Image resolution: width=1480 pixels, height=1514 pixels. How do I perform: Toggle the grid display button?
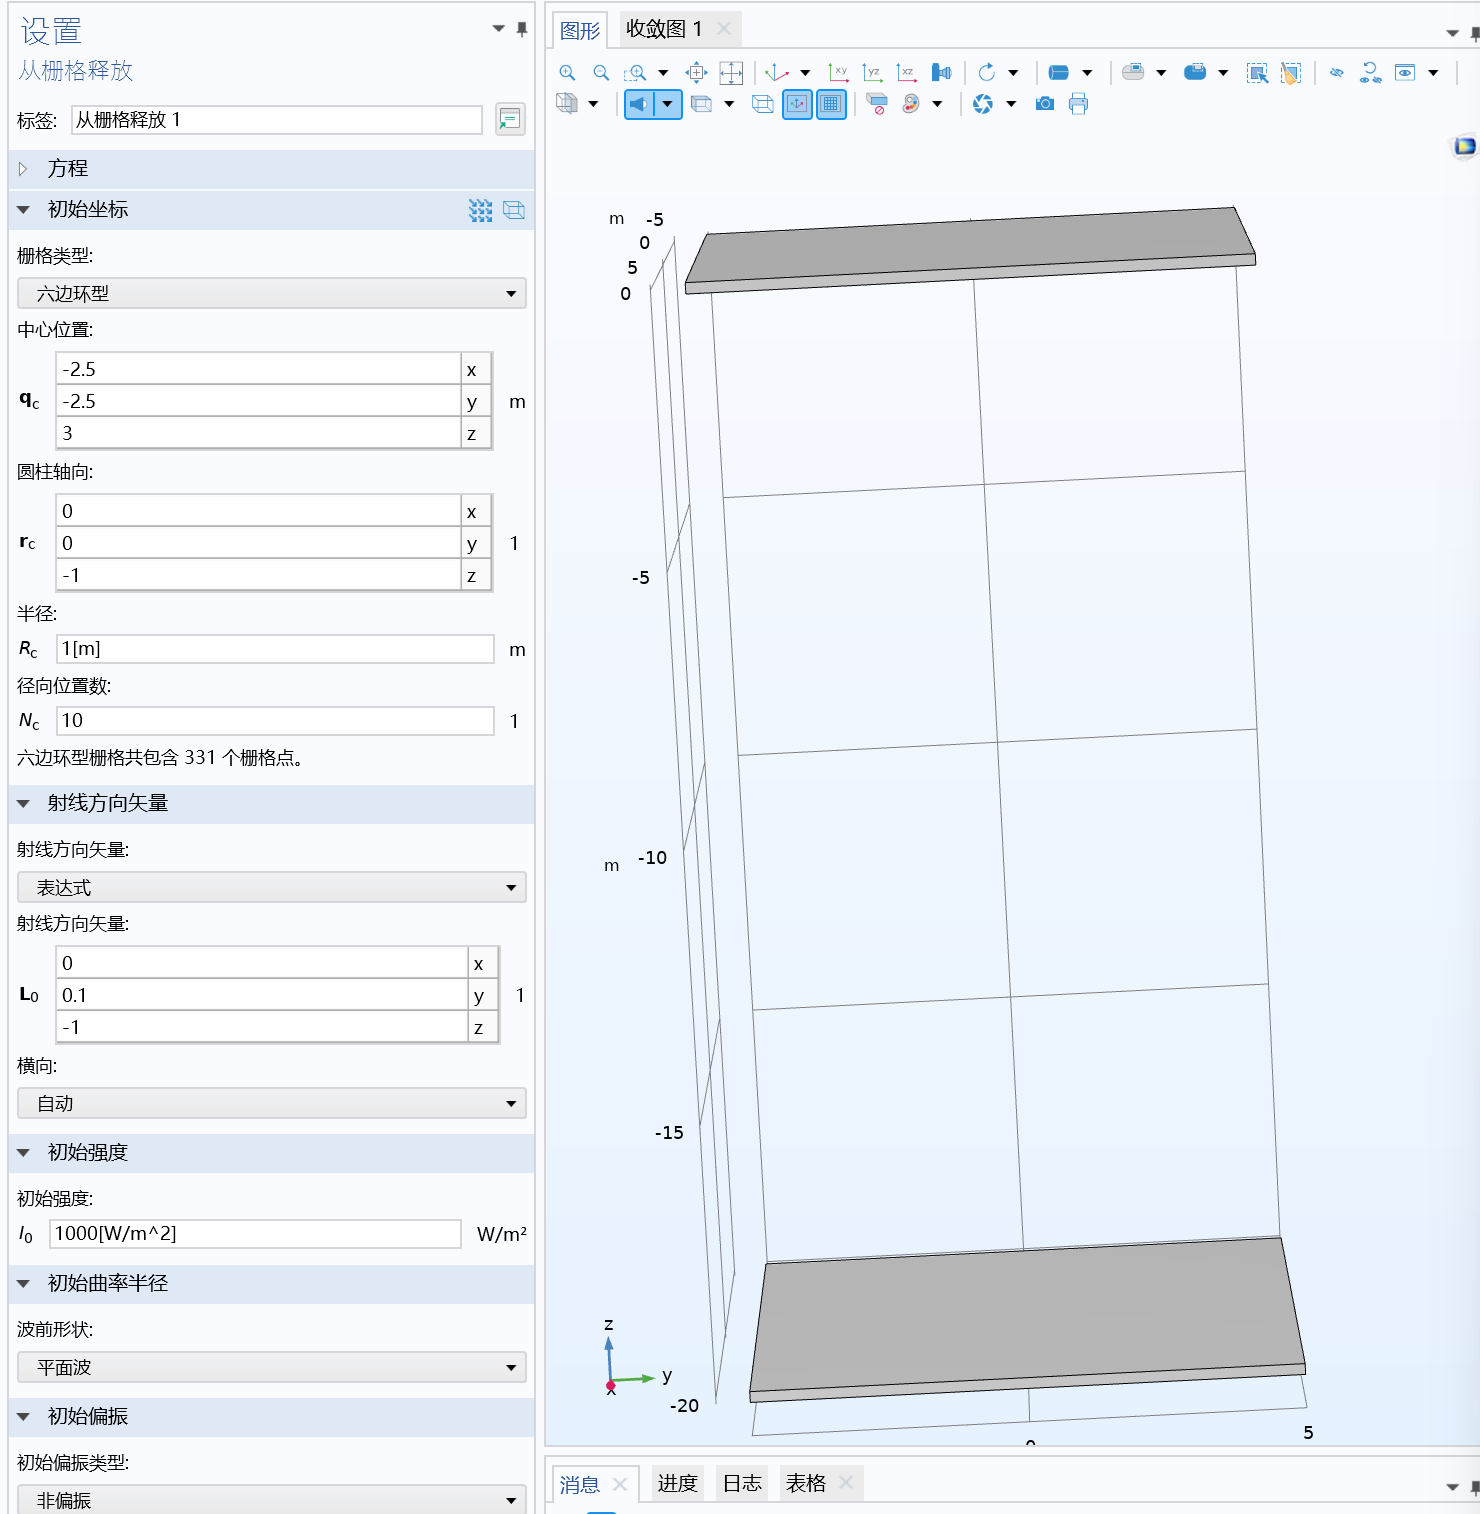[x=831, y=103]
